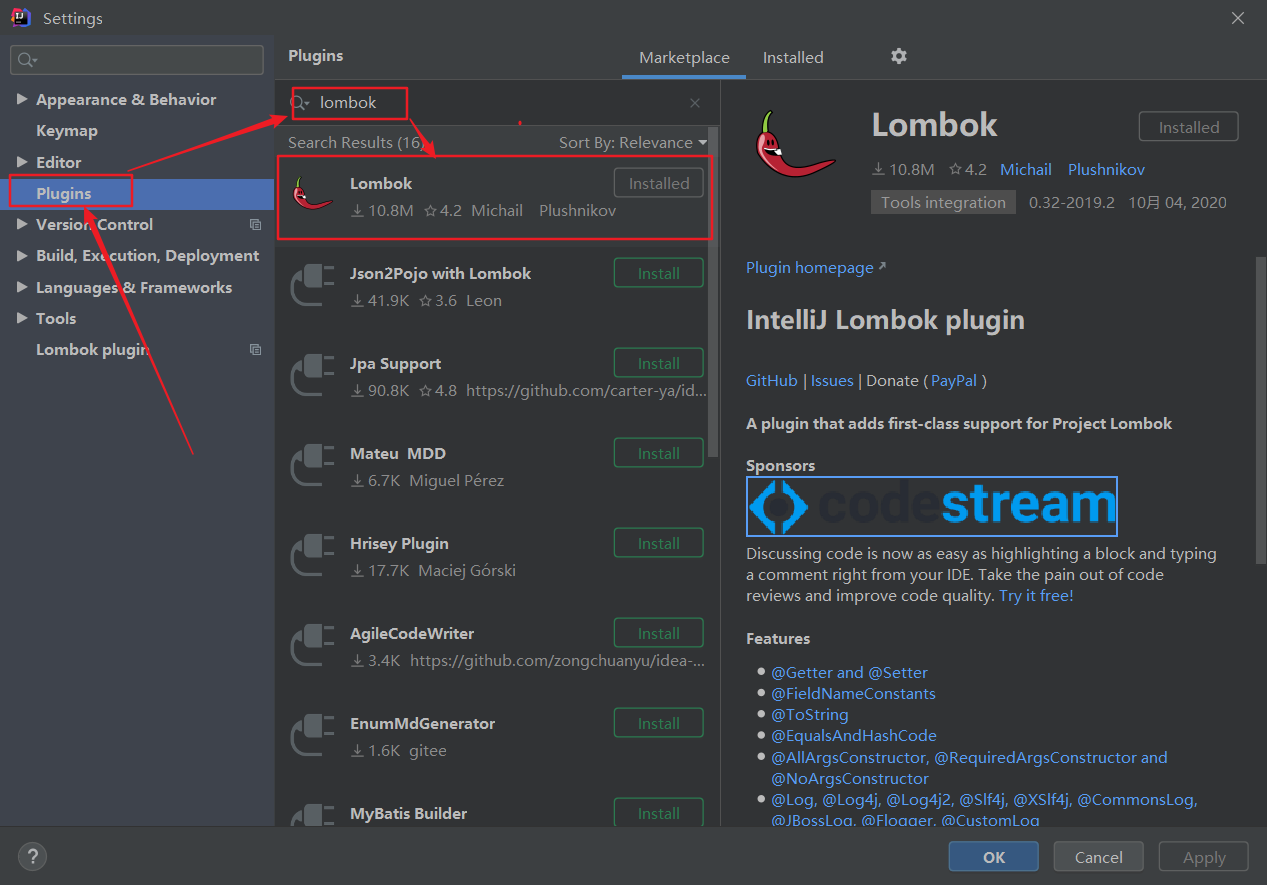Open the Sort By Relevance dropdown
Screen dimensions: 1267x885
click(632, 143)
